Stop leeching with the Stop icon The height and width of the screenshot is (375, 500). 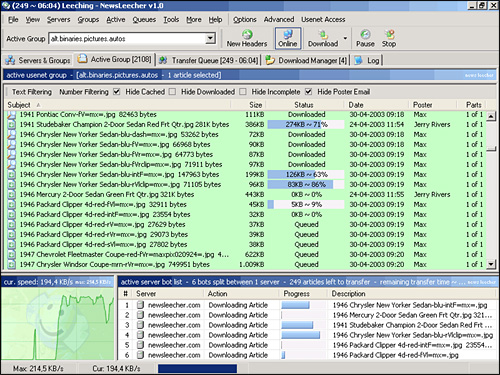(389, 34)
